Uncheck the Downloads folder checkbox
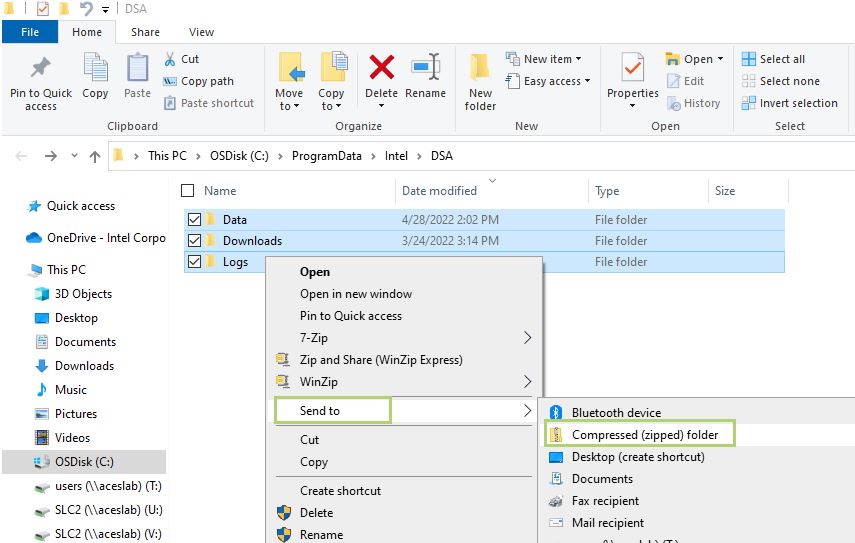The width and height of the screenshot is (855, 543). (x=194, y=240)
